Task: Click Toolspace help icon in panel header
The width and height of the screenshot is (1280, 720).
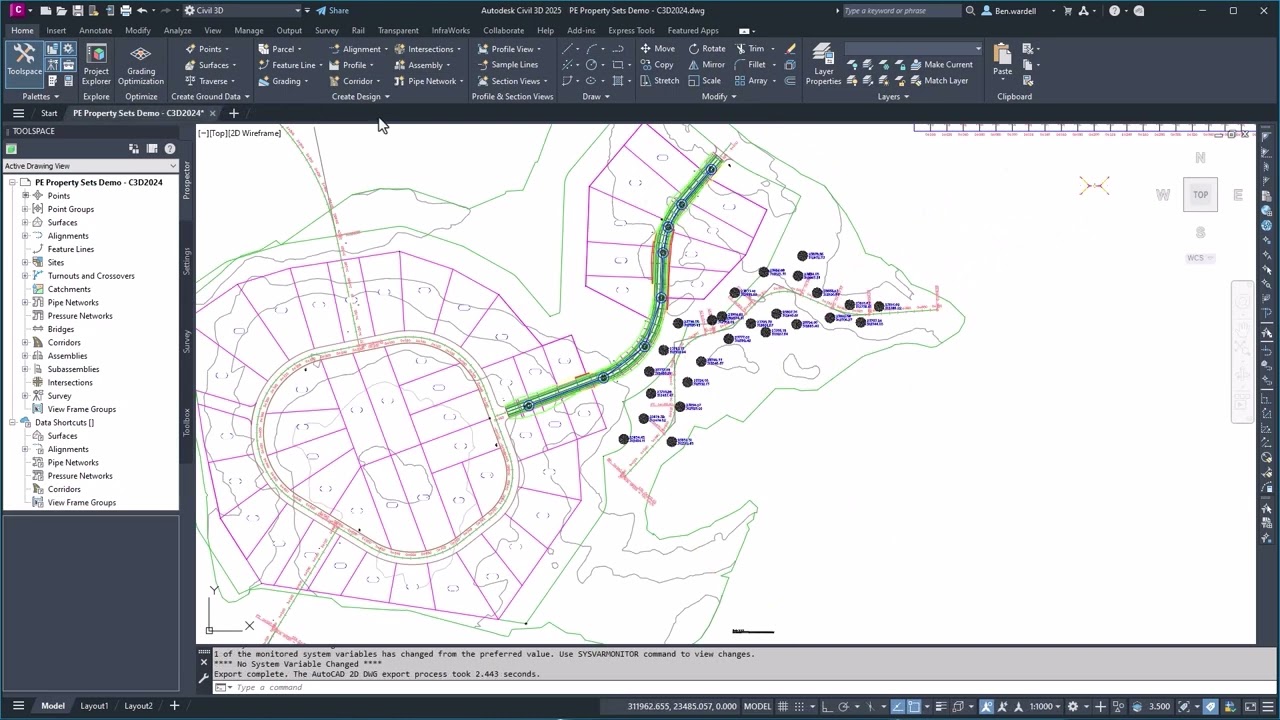Action: (170, 149)
